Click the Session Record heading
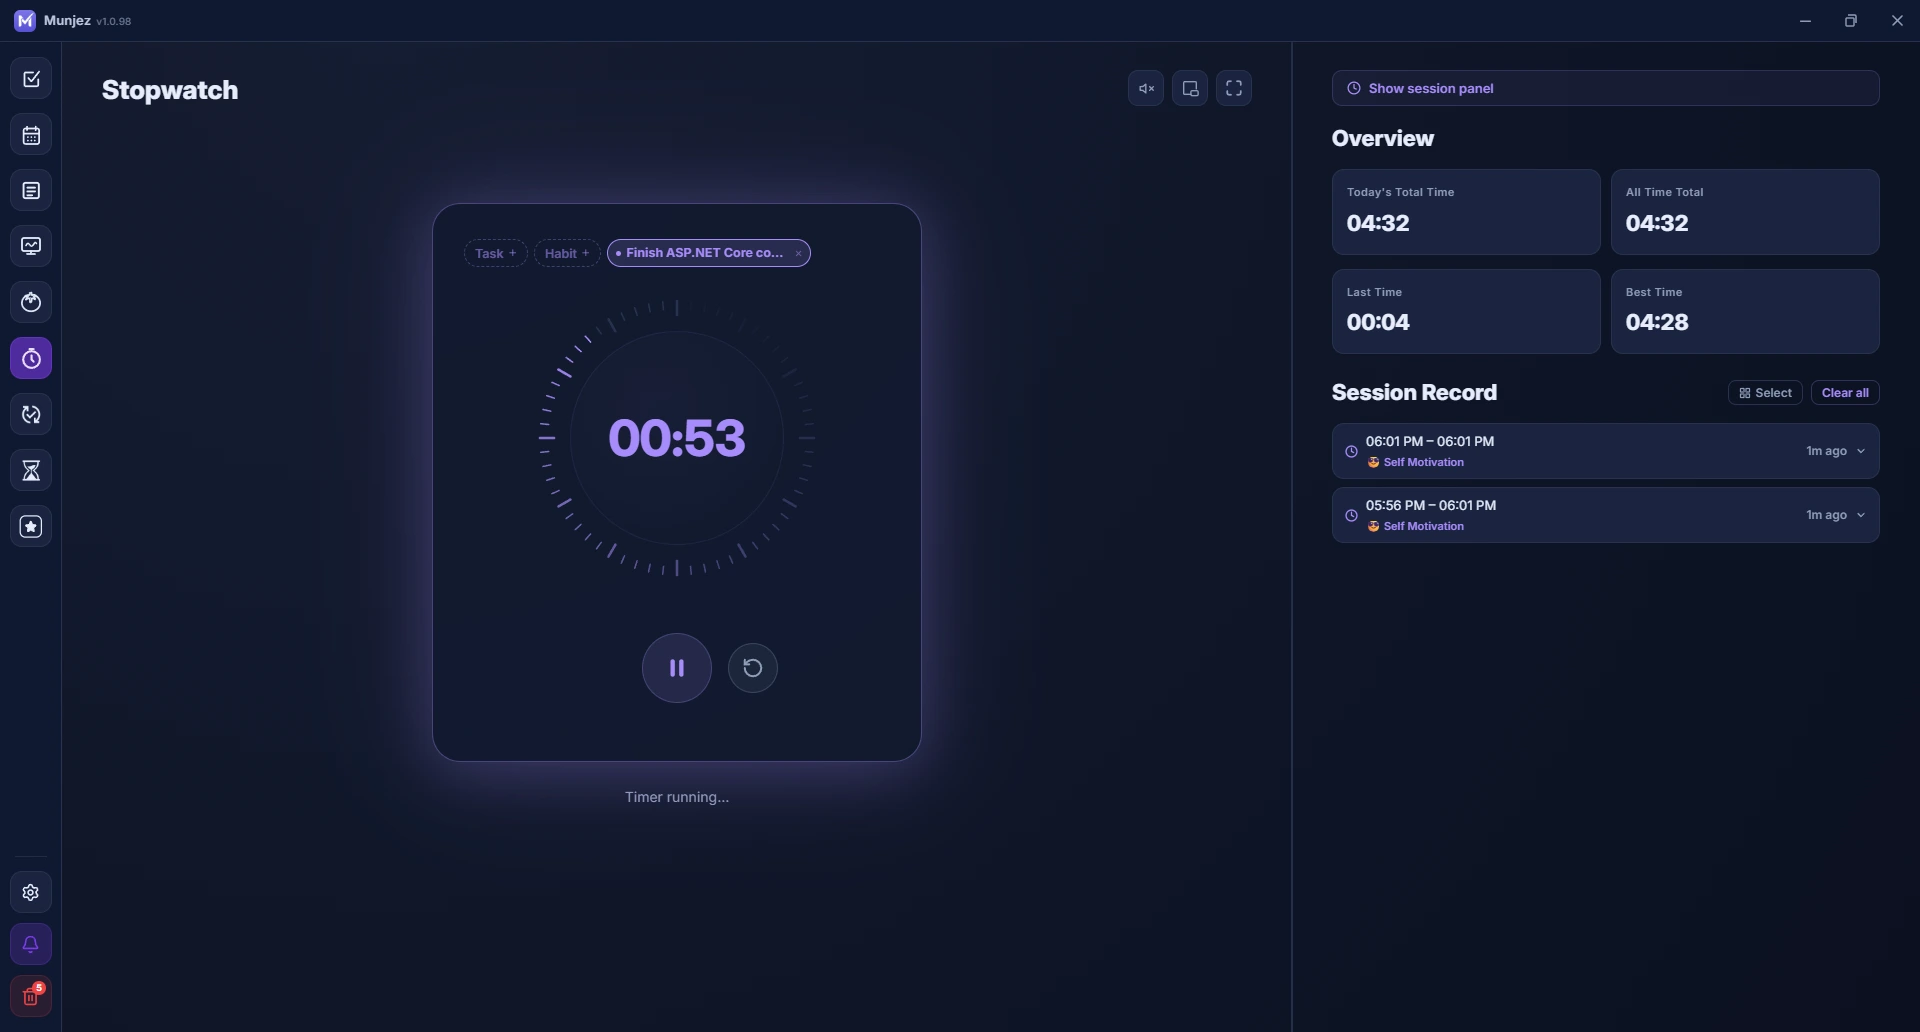The width and height of the screenshot is (1920, 1032). click(1414, 392)
